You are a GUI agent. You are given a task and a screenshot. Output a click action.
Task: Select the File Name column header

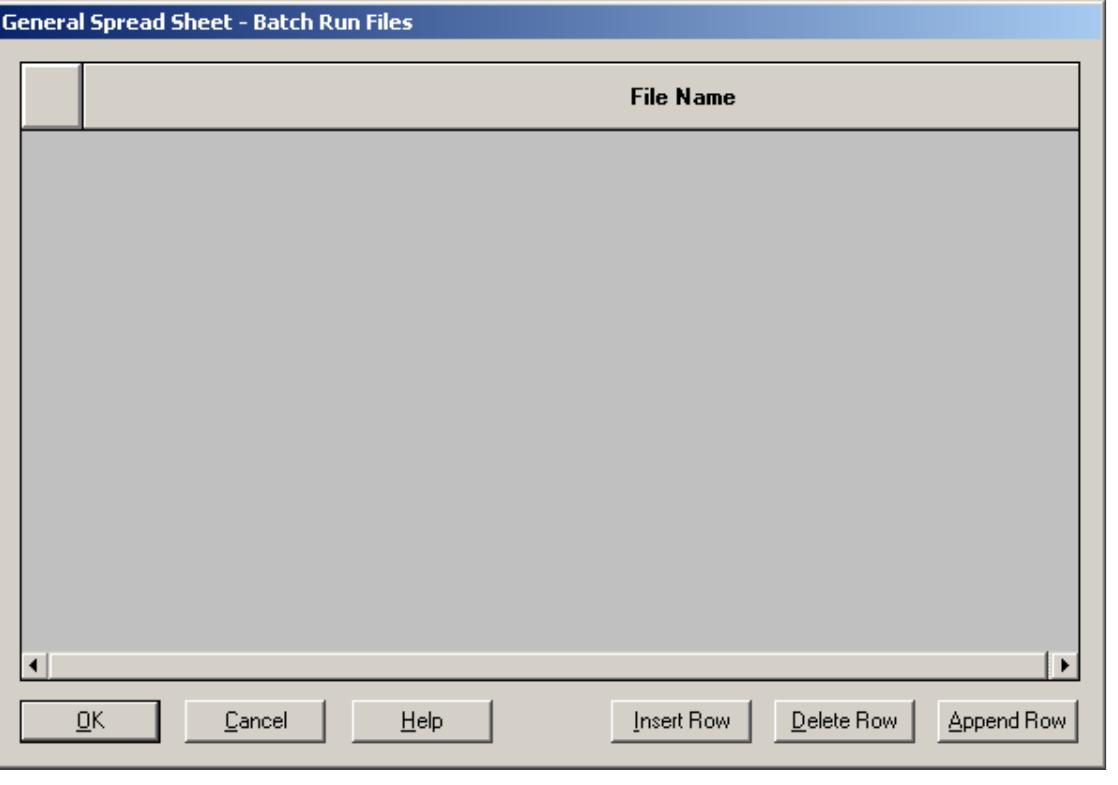click(x=581, y=96)
